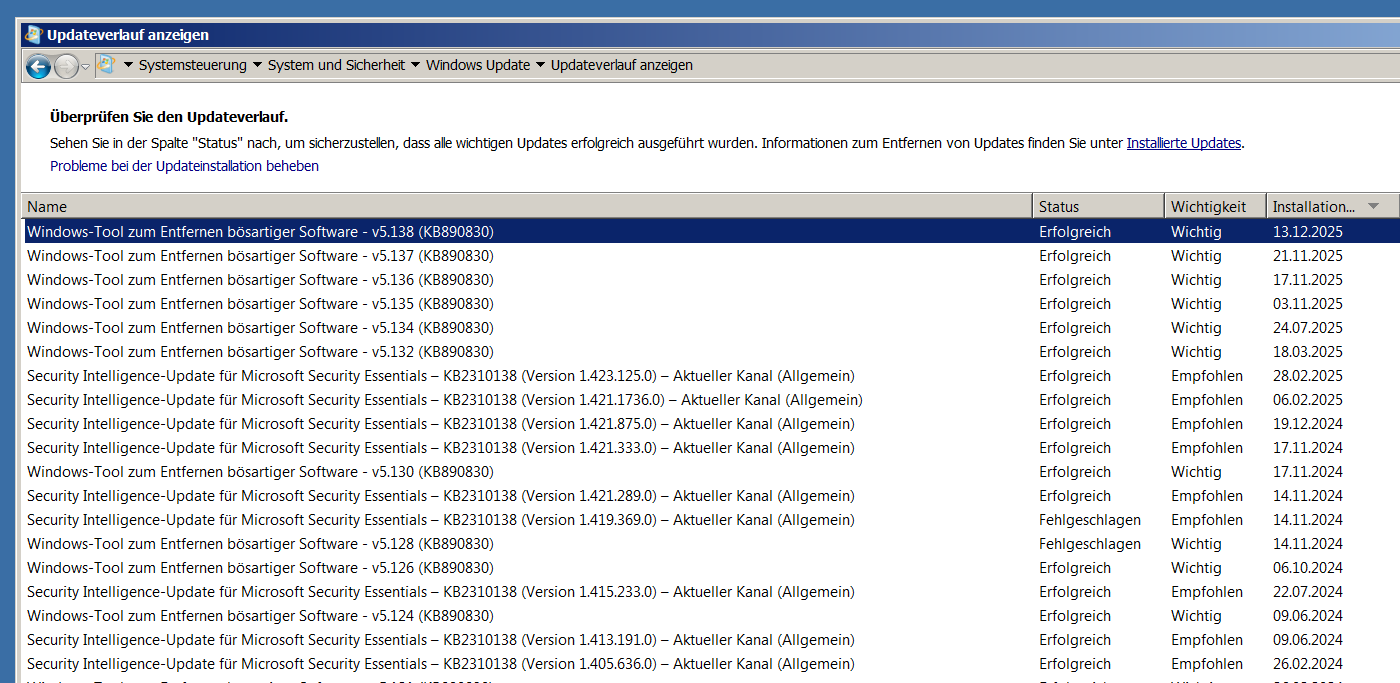Navigate to Windows Update breadcrumb item

click(478, 65)
